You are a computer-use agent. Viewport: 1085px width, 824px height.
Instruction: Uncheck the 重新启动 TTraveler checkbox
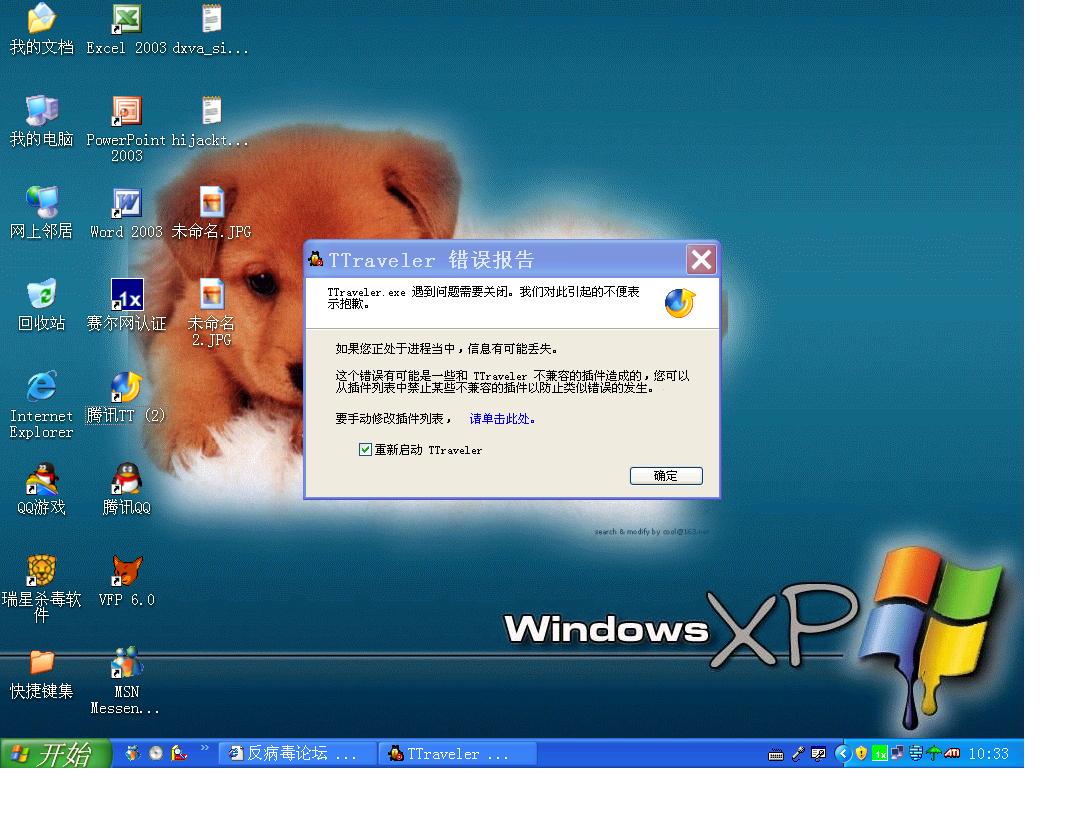[365, 450]
